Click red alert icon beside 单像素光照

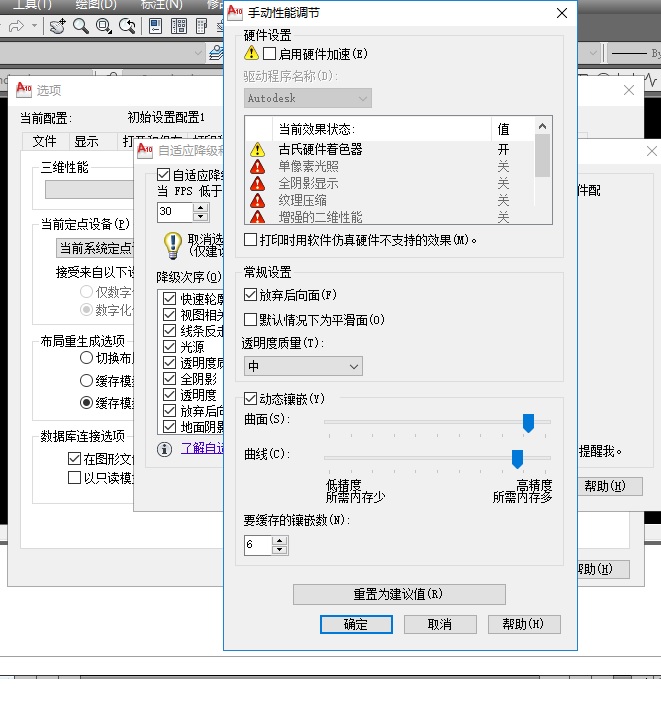click(257, 166)
